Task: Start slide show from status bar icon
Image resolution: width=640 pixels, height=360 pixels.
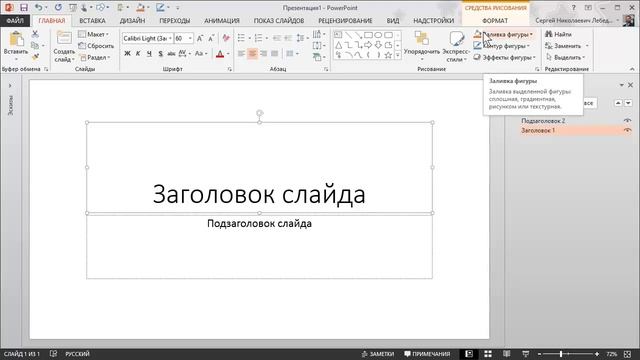Action: (x=526, y=354)
